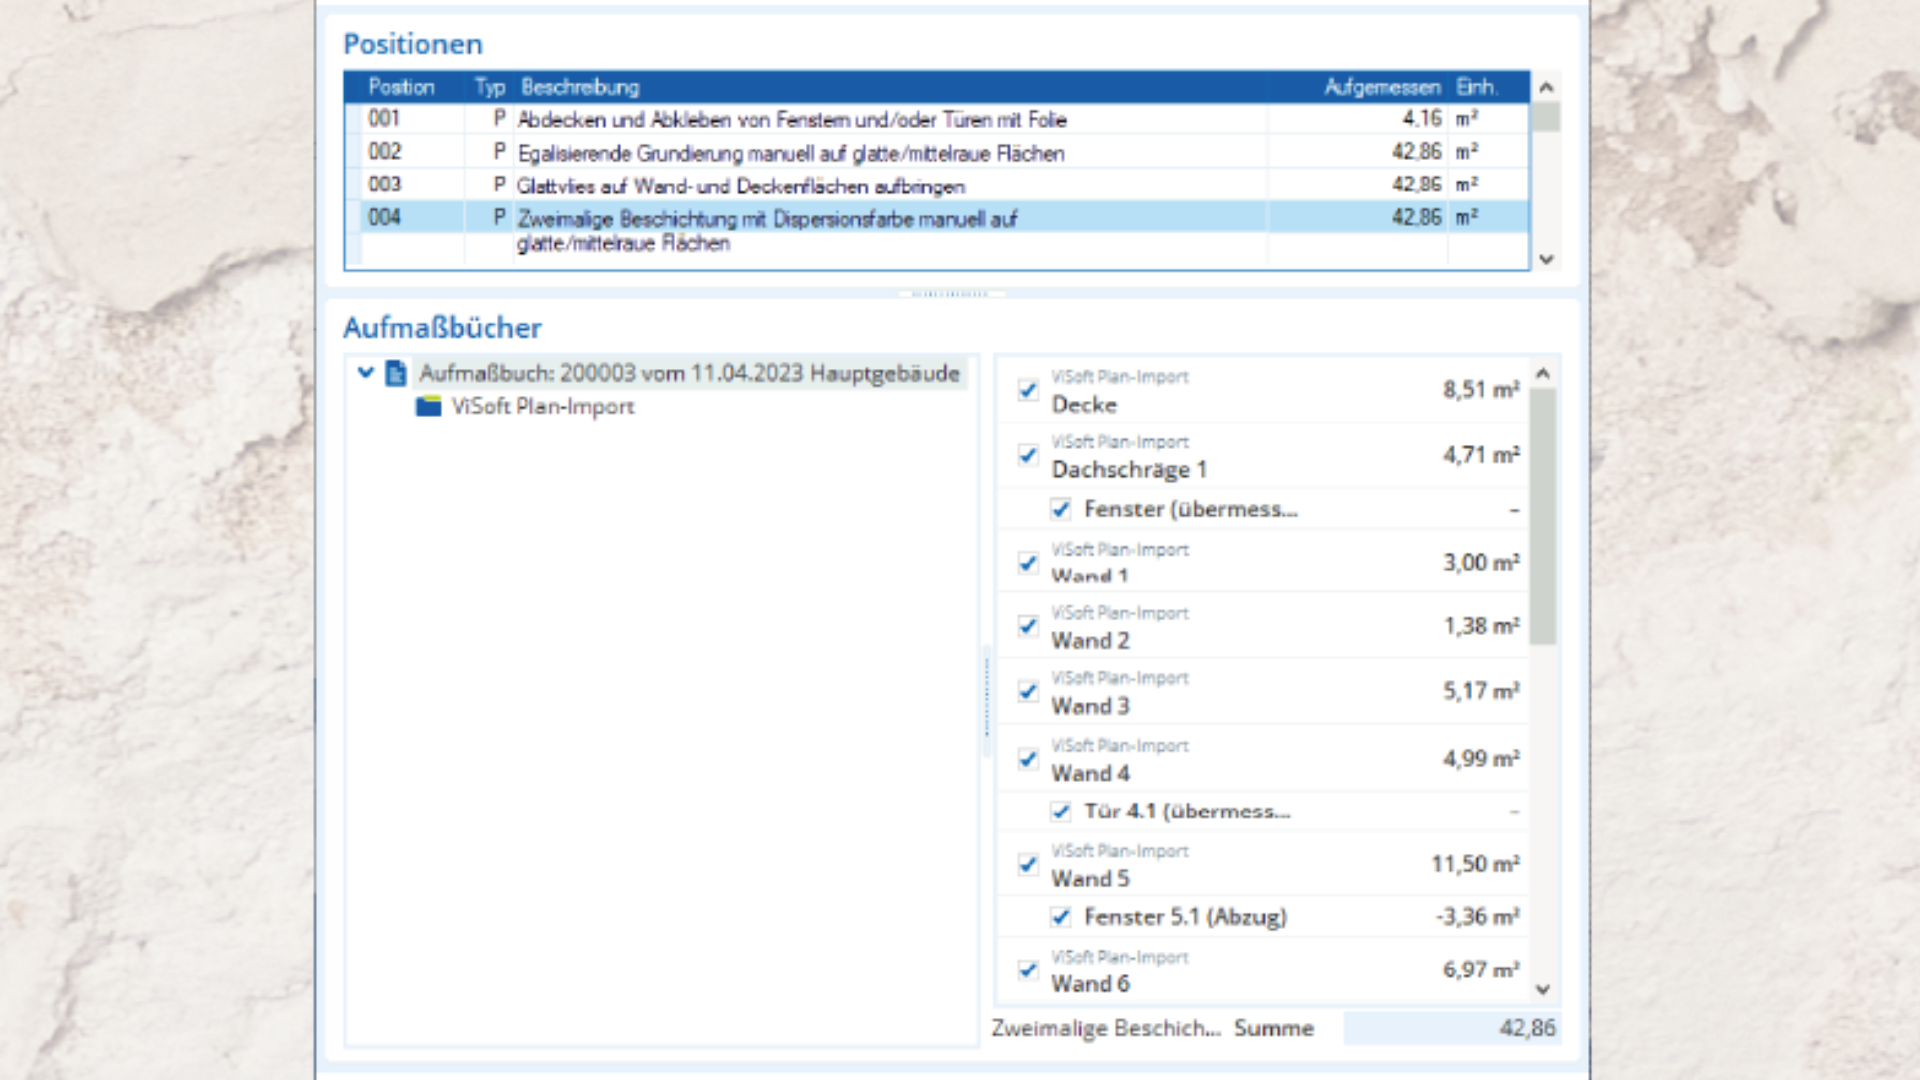
Task: Click the Beschreibung column header
Action: click(580, 87)
